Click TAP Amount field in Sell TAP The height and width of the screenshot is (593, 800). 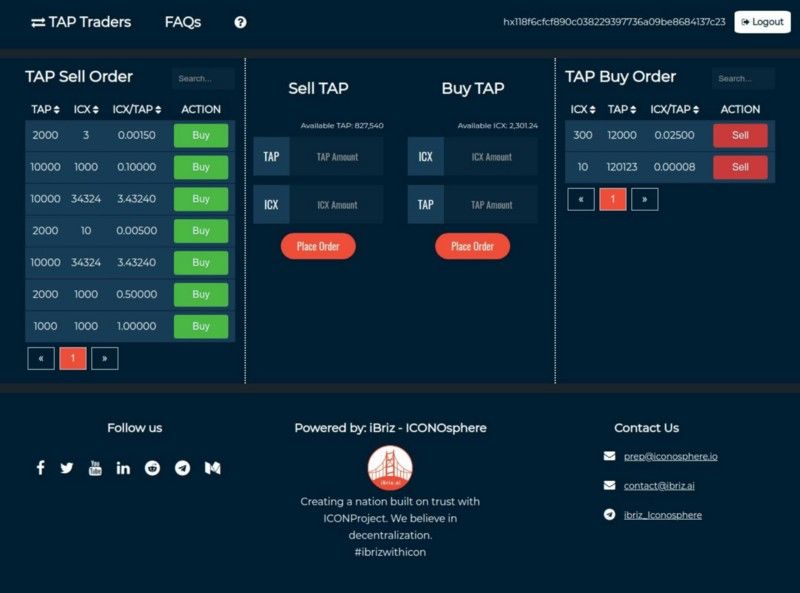pyautogui.click(x=337, y=157)
